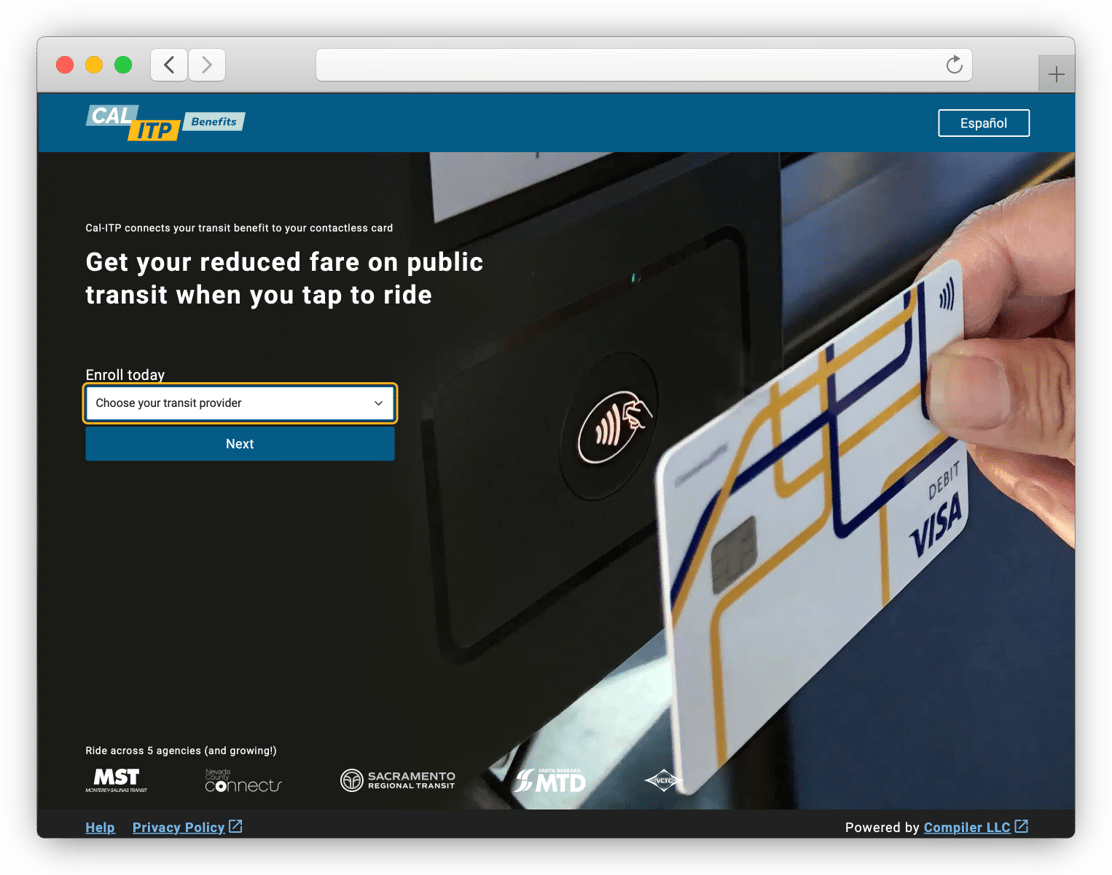1112x875 pixels.
Task: Open a new tab with the plus button
Action: tap(1056, 74)
